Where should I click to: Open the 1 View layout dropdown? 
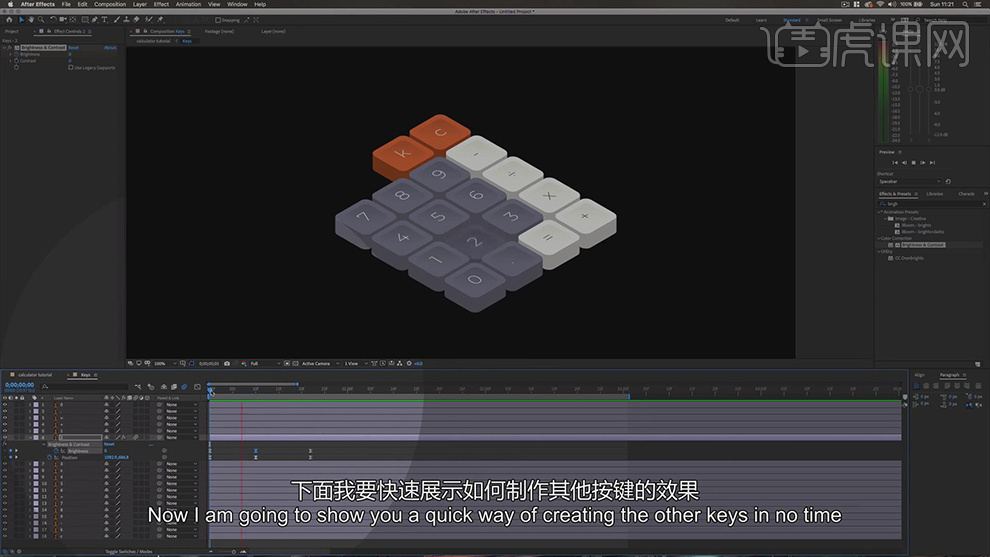355,364
